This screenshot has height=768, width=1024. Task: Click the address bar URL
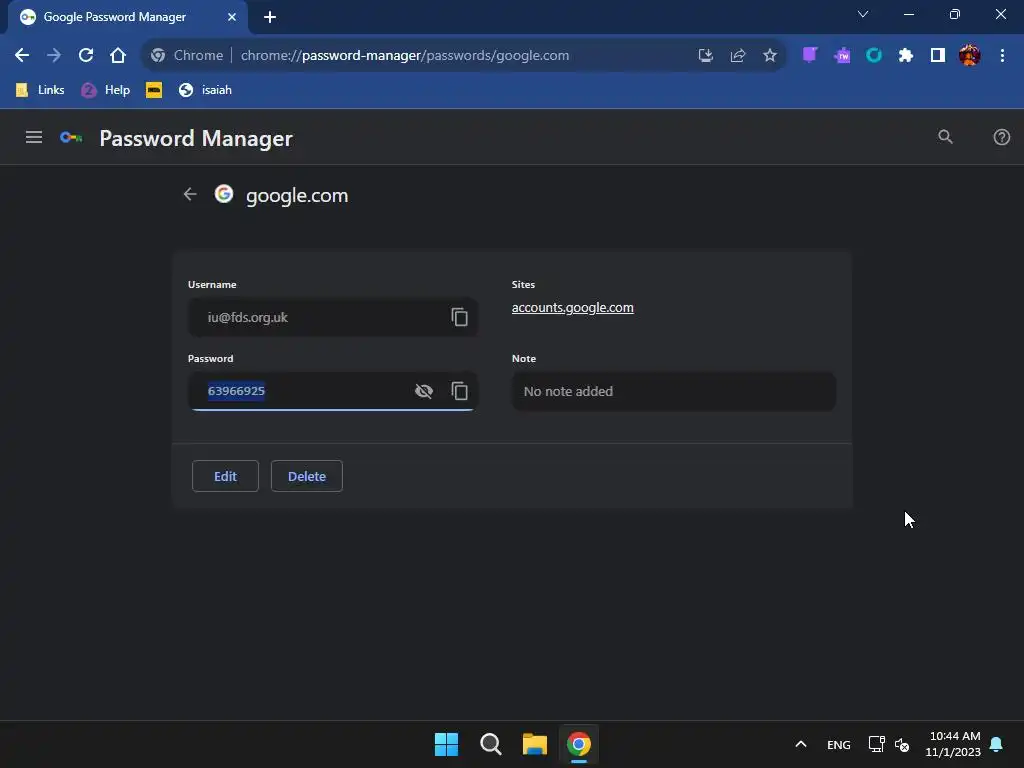(x=405, y=56)
